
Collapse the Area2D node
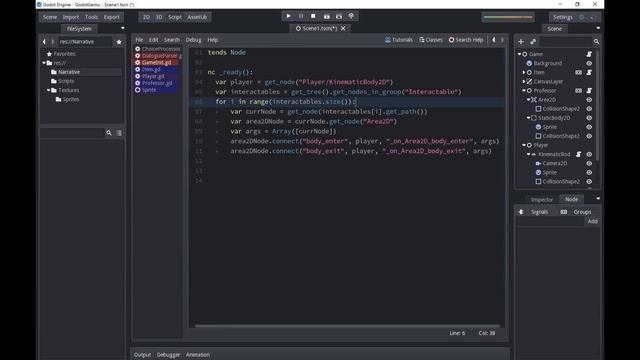(x=529, y=100)
